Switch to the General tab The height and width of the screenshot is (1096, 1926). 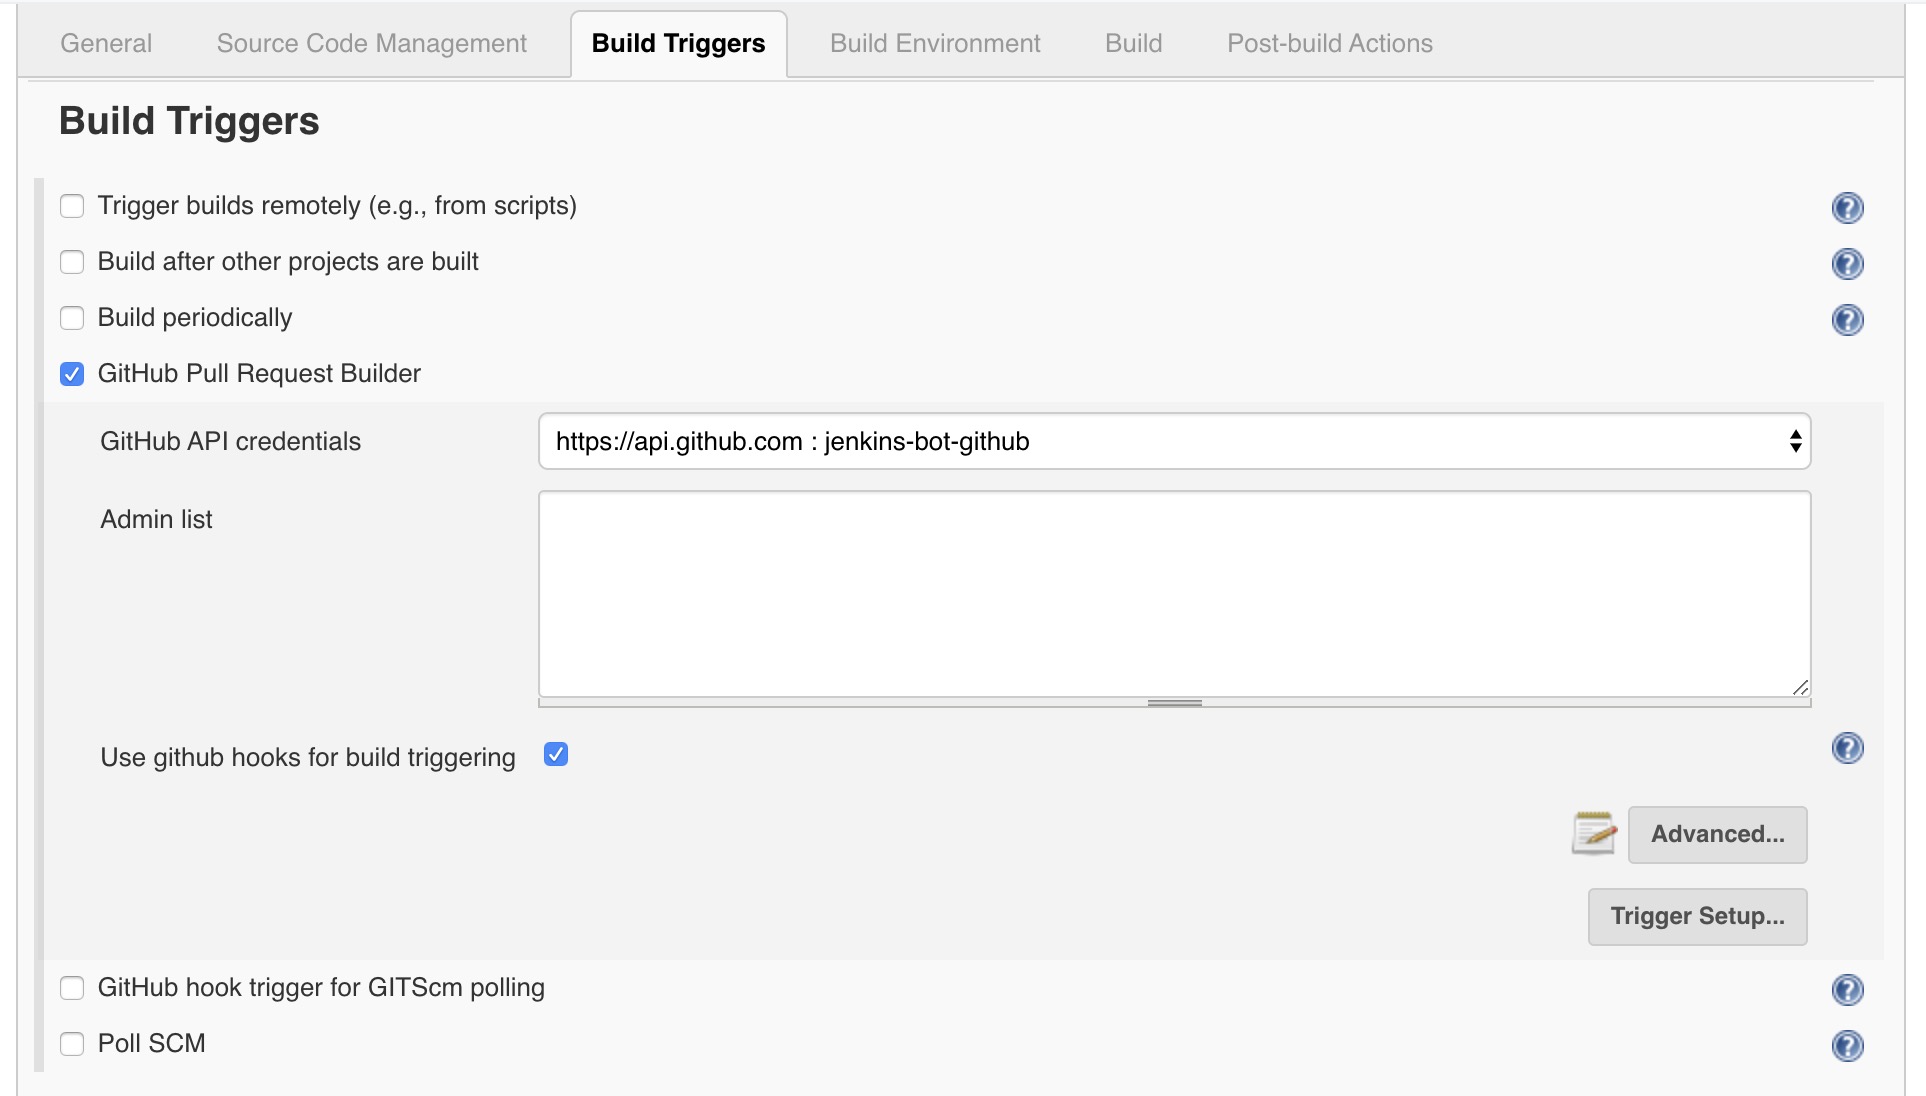coord(107,42)
